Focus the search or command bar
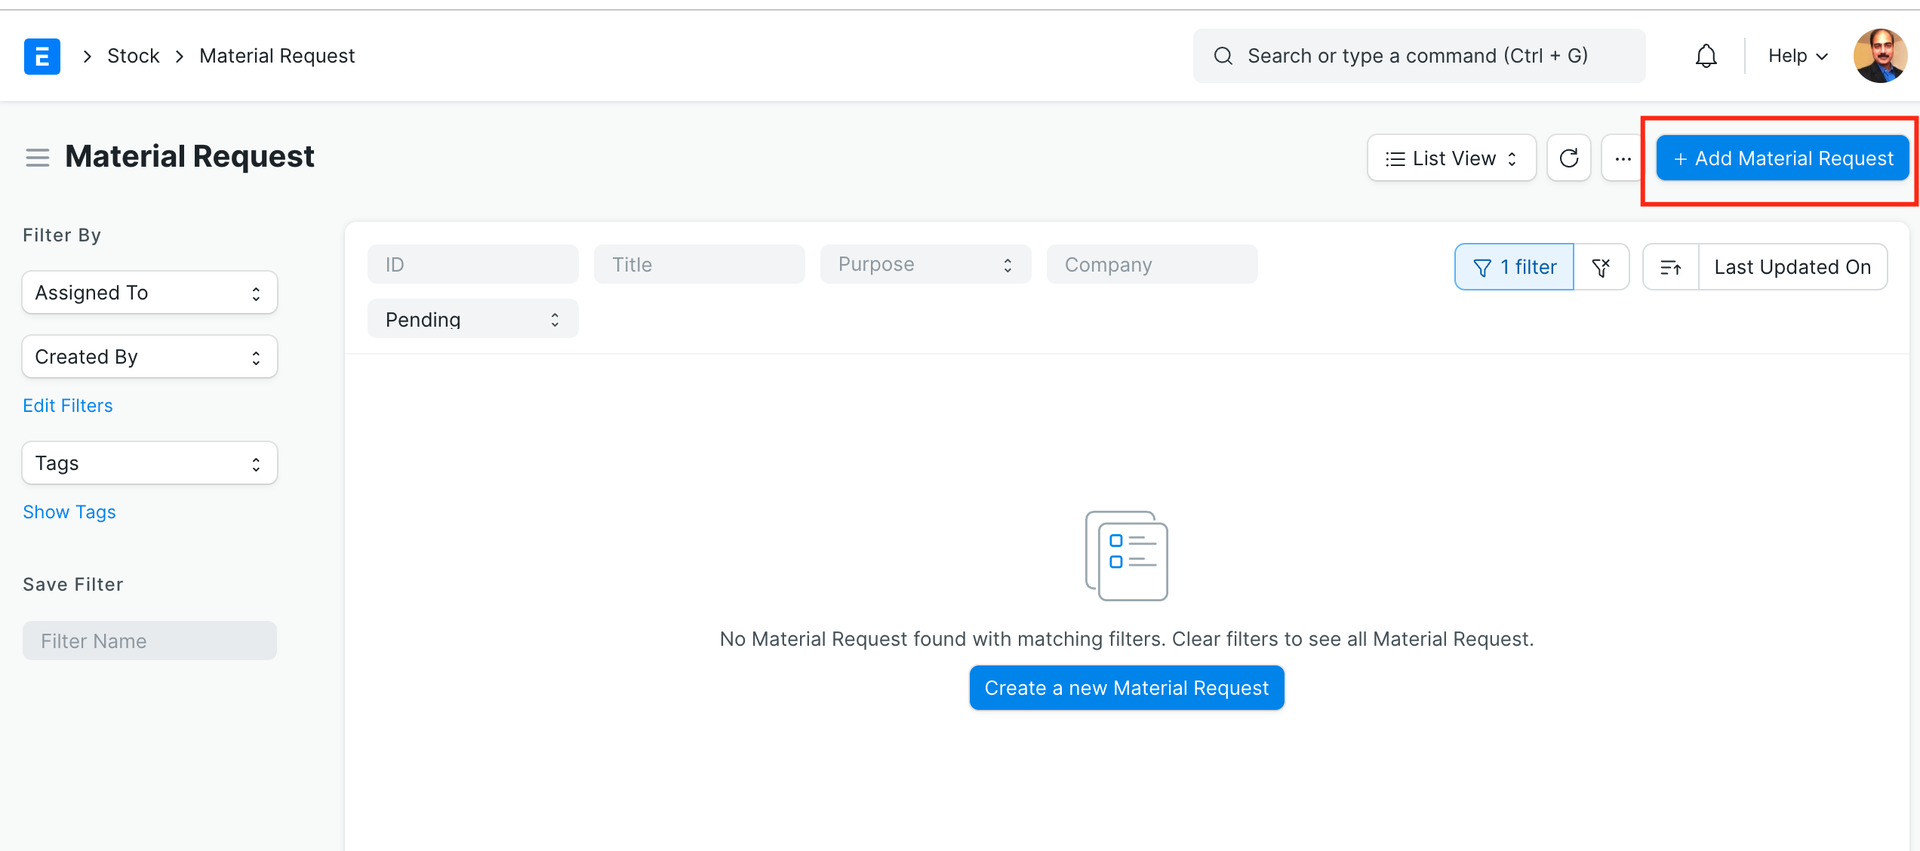Viewport: 1920px width, 851px height. pos(1419,56)
